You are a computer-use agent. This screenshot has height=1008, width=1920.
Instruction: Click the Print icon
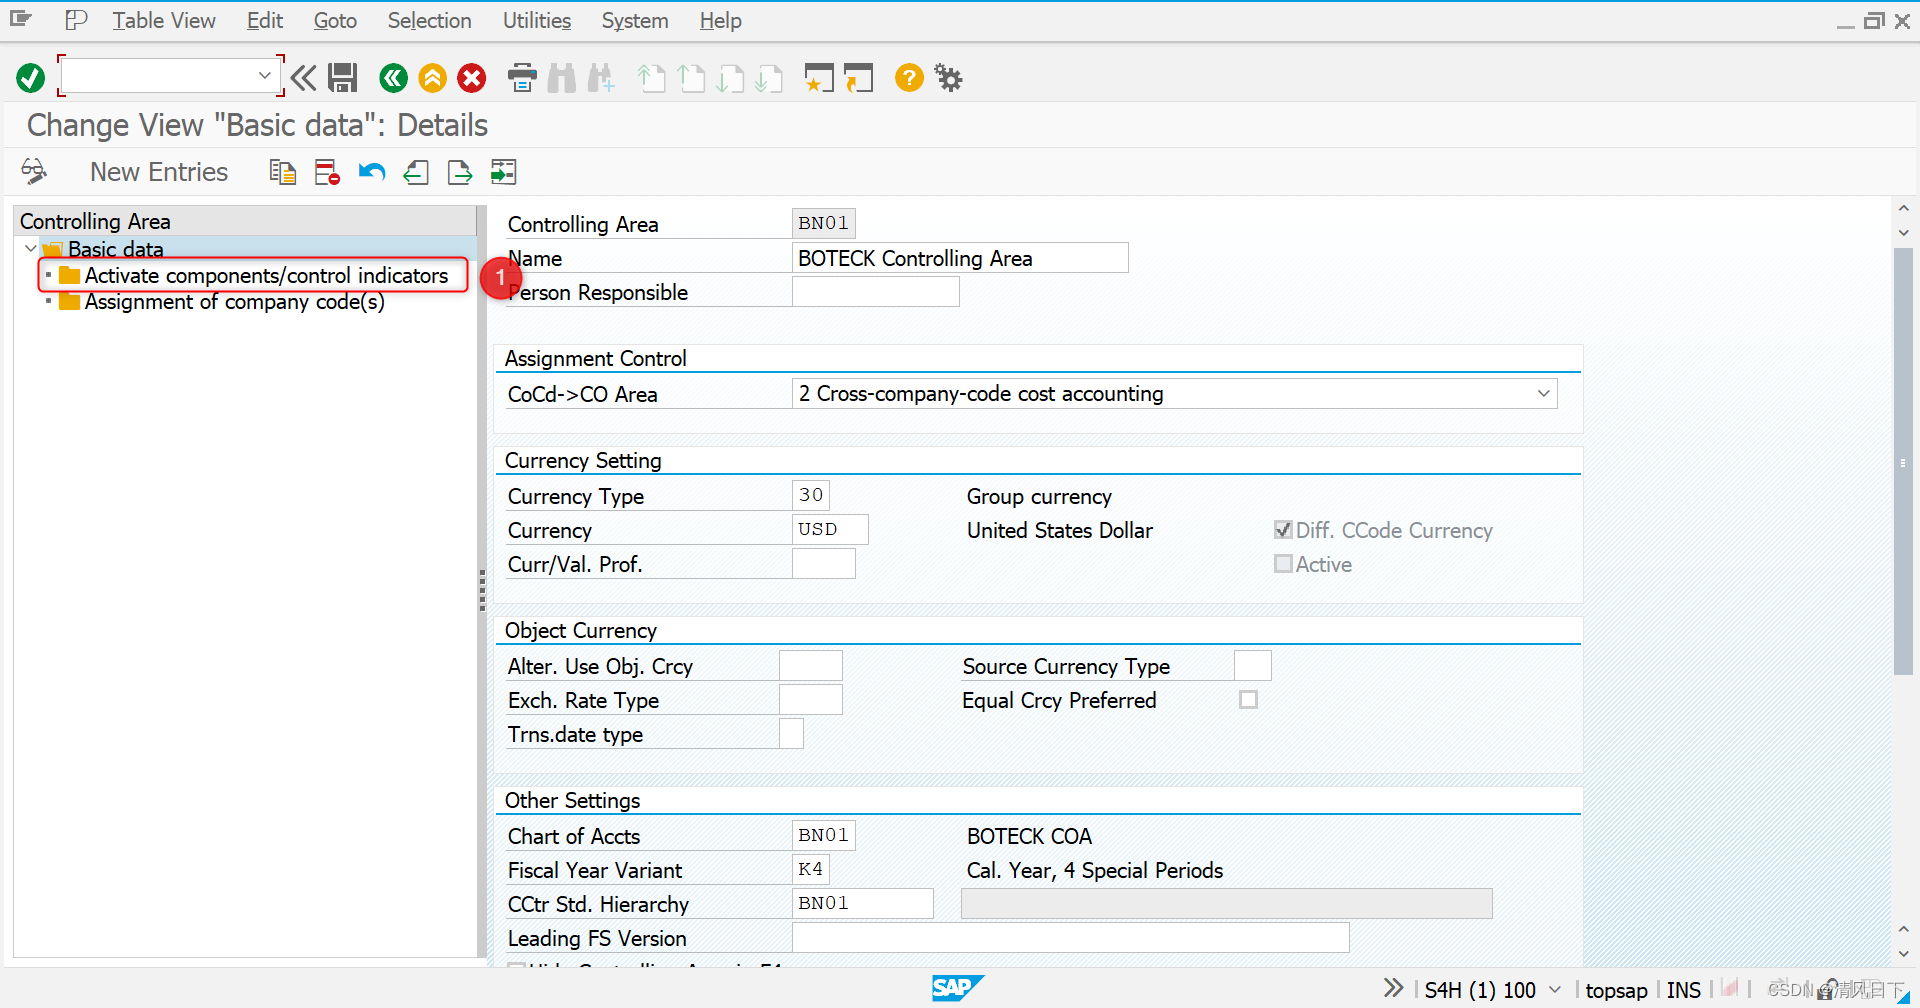(522, 78)
